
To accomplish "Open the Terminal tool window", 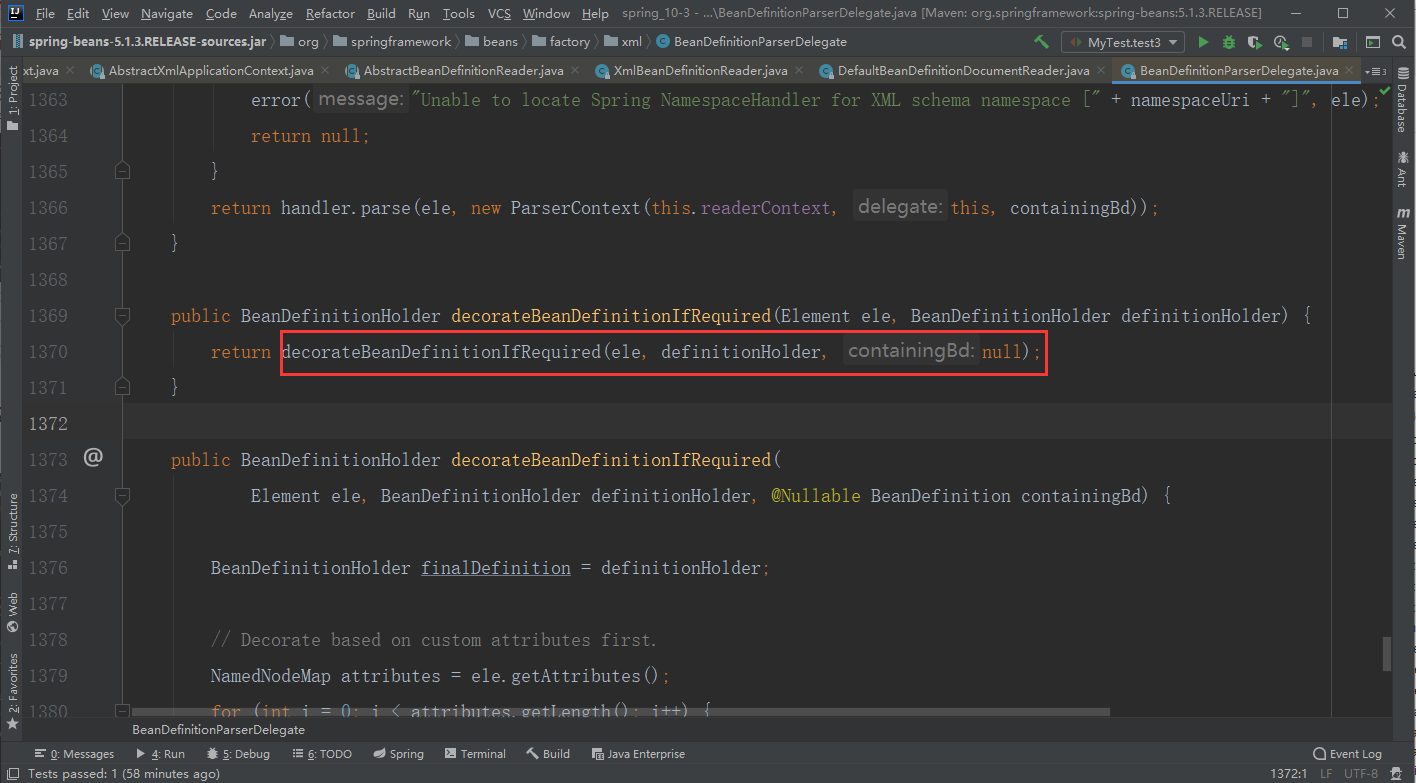I will click(x=475, y=754).
